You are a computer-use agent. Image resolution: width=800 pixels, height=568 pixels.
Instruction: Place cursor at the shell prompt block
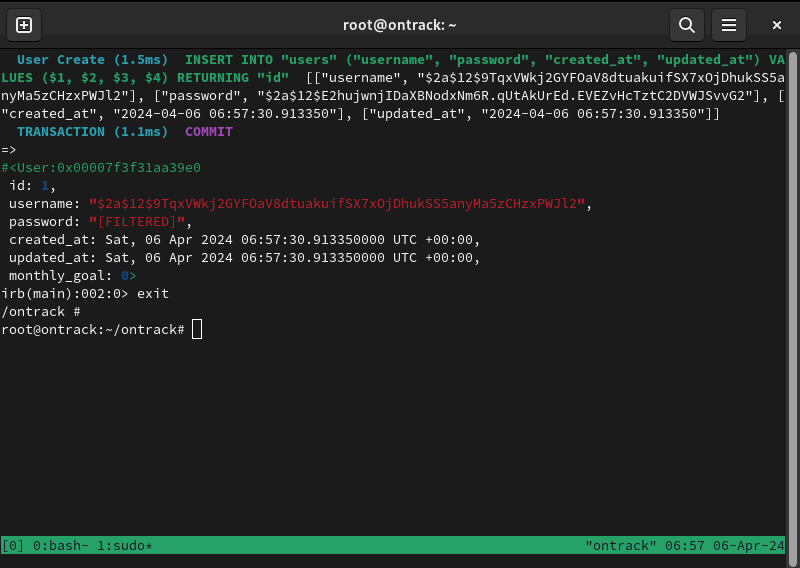[197, 330]
